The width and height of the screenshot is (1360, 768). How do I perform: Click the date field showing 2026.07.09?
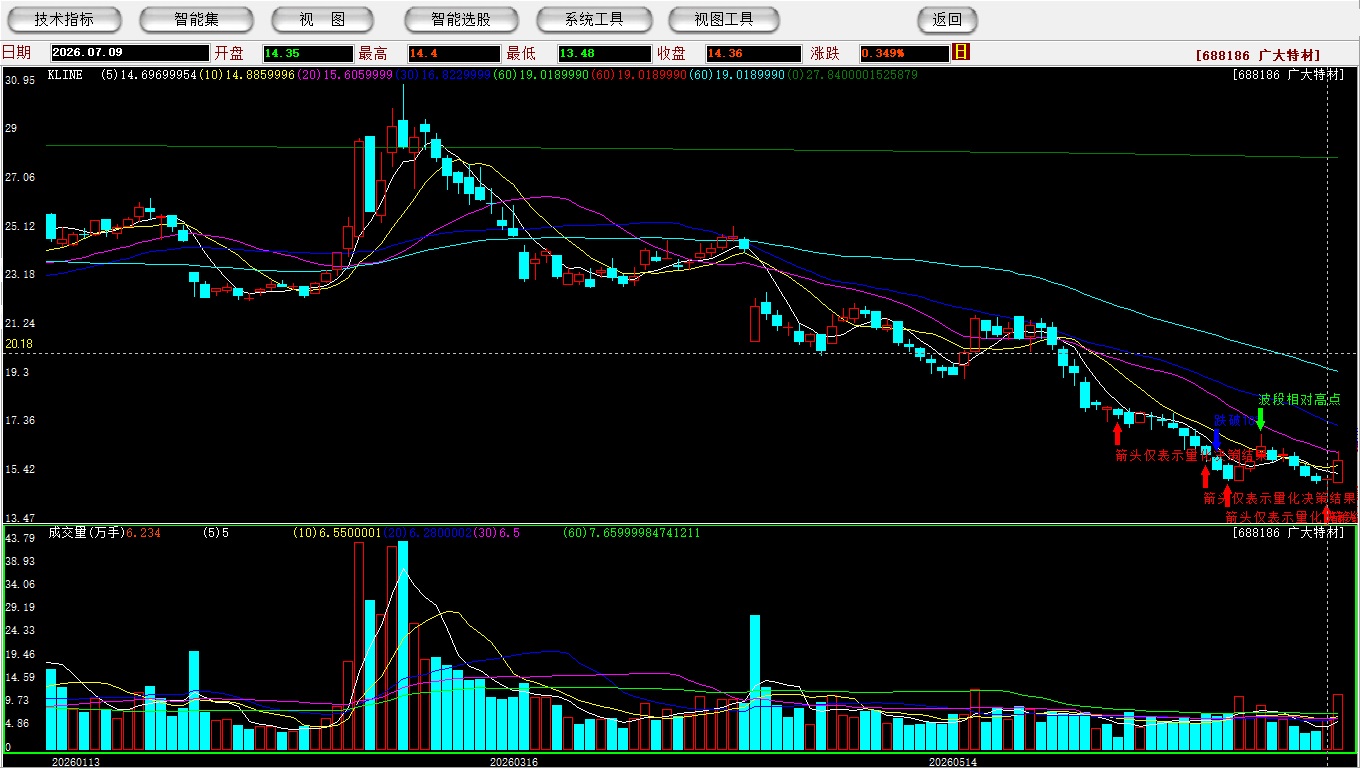(130, 53)
